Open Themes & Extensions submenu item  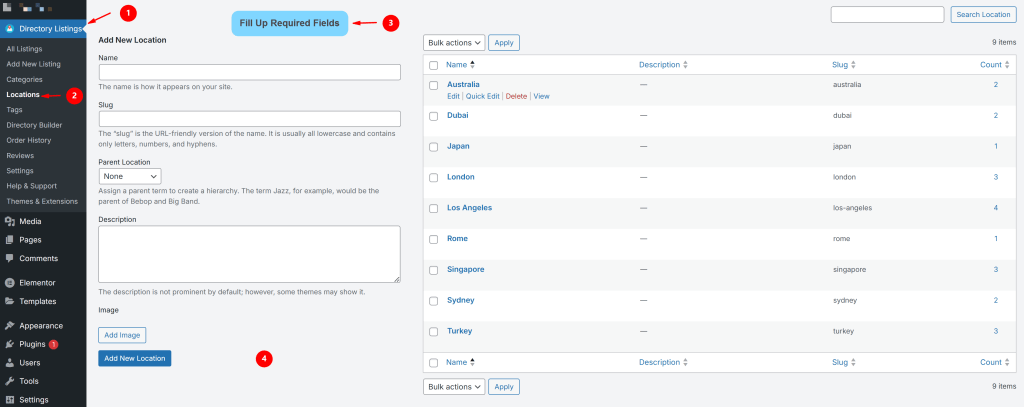coord(42,201)
